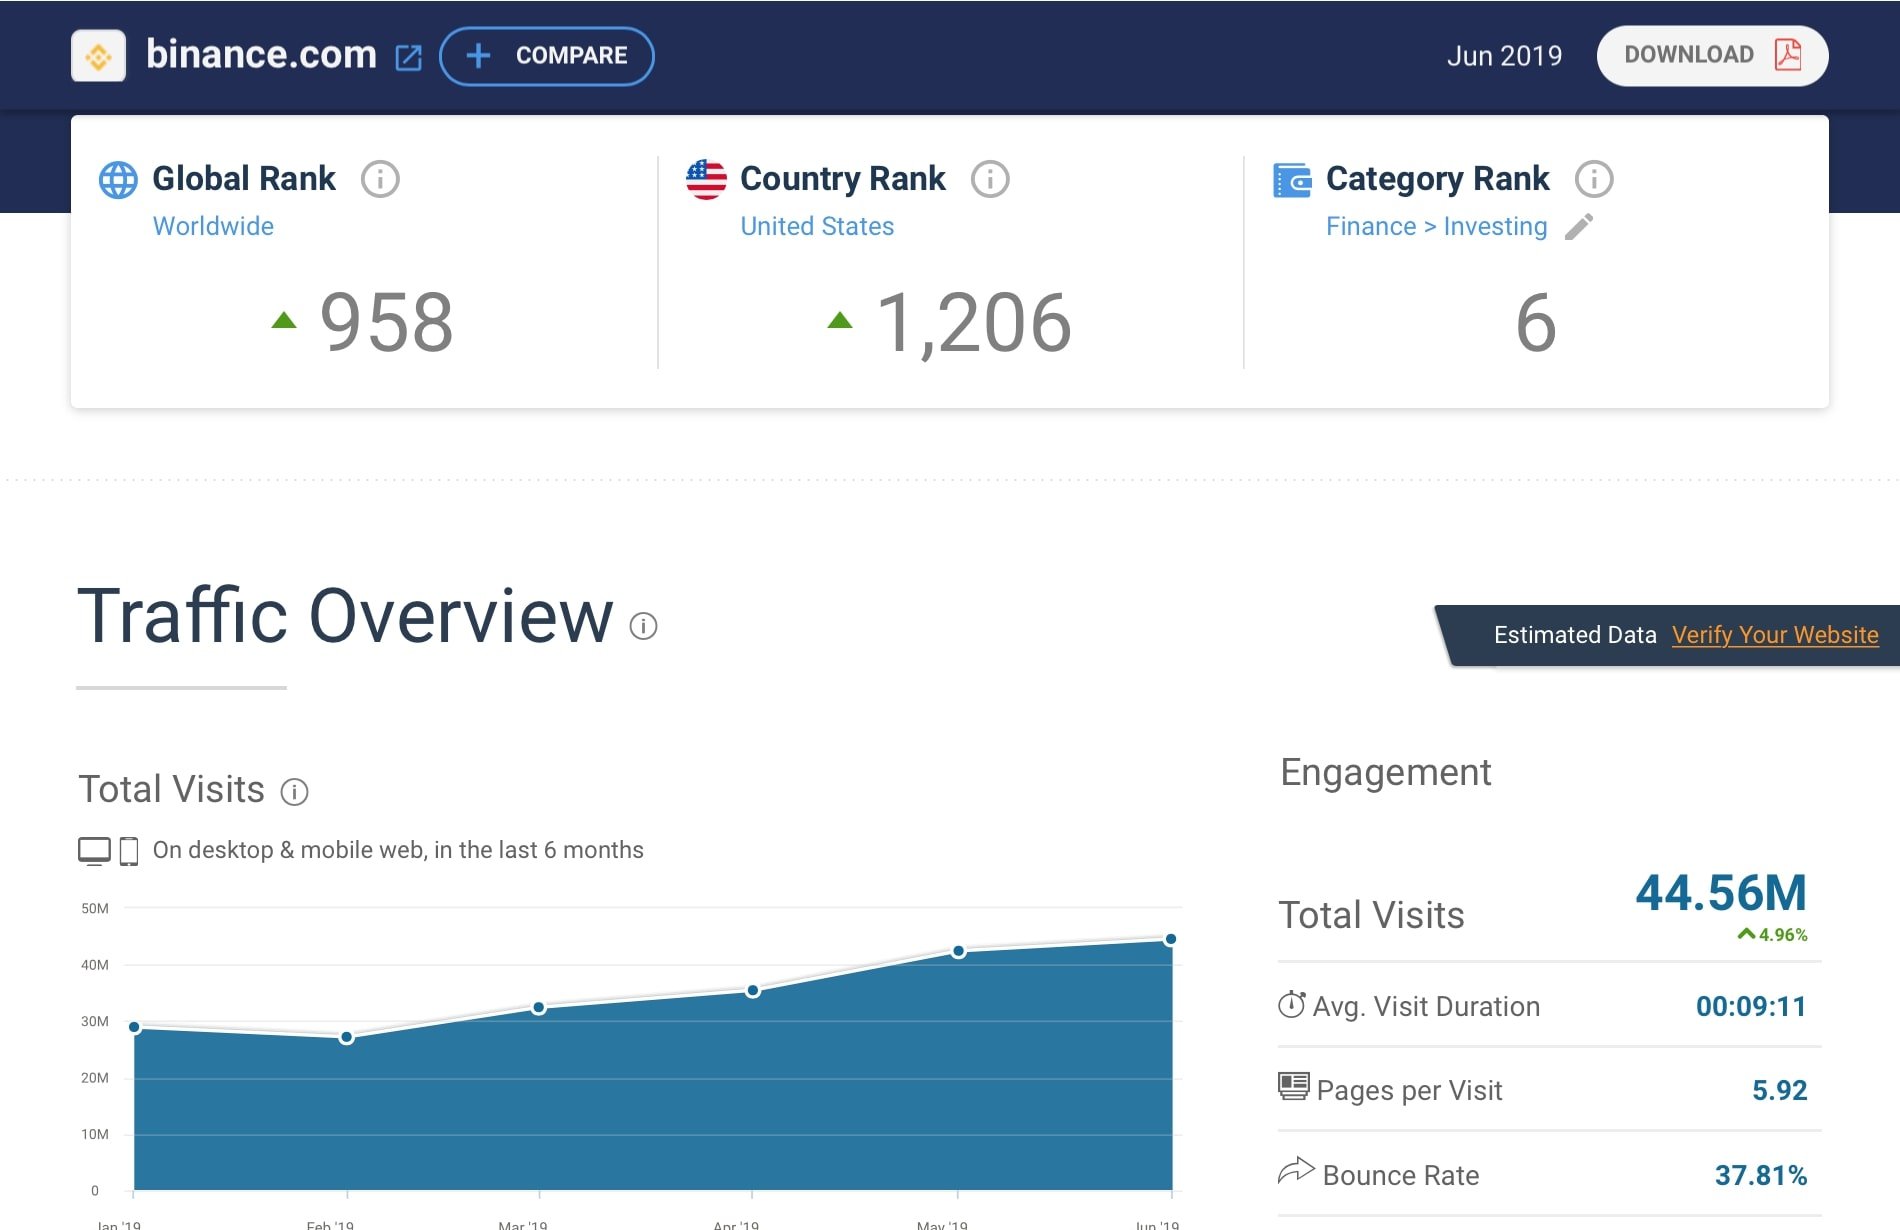Click the green up arrow beside Global Rank 958
Viewport: 1900px width, 1230px height.
pyautogui.click(x=284, y=320)
